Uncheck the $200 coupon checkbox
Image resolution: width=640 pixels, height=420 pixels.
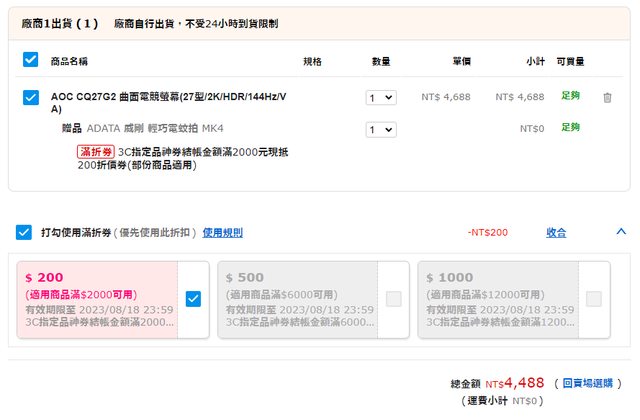pyautogui.click(x=193, y=298)
